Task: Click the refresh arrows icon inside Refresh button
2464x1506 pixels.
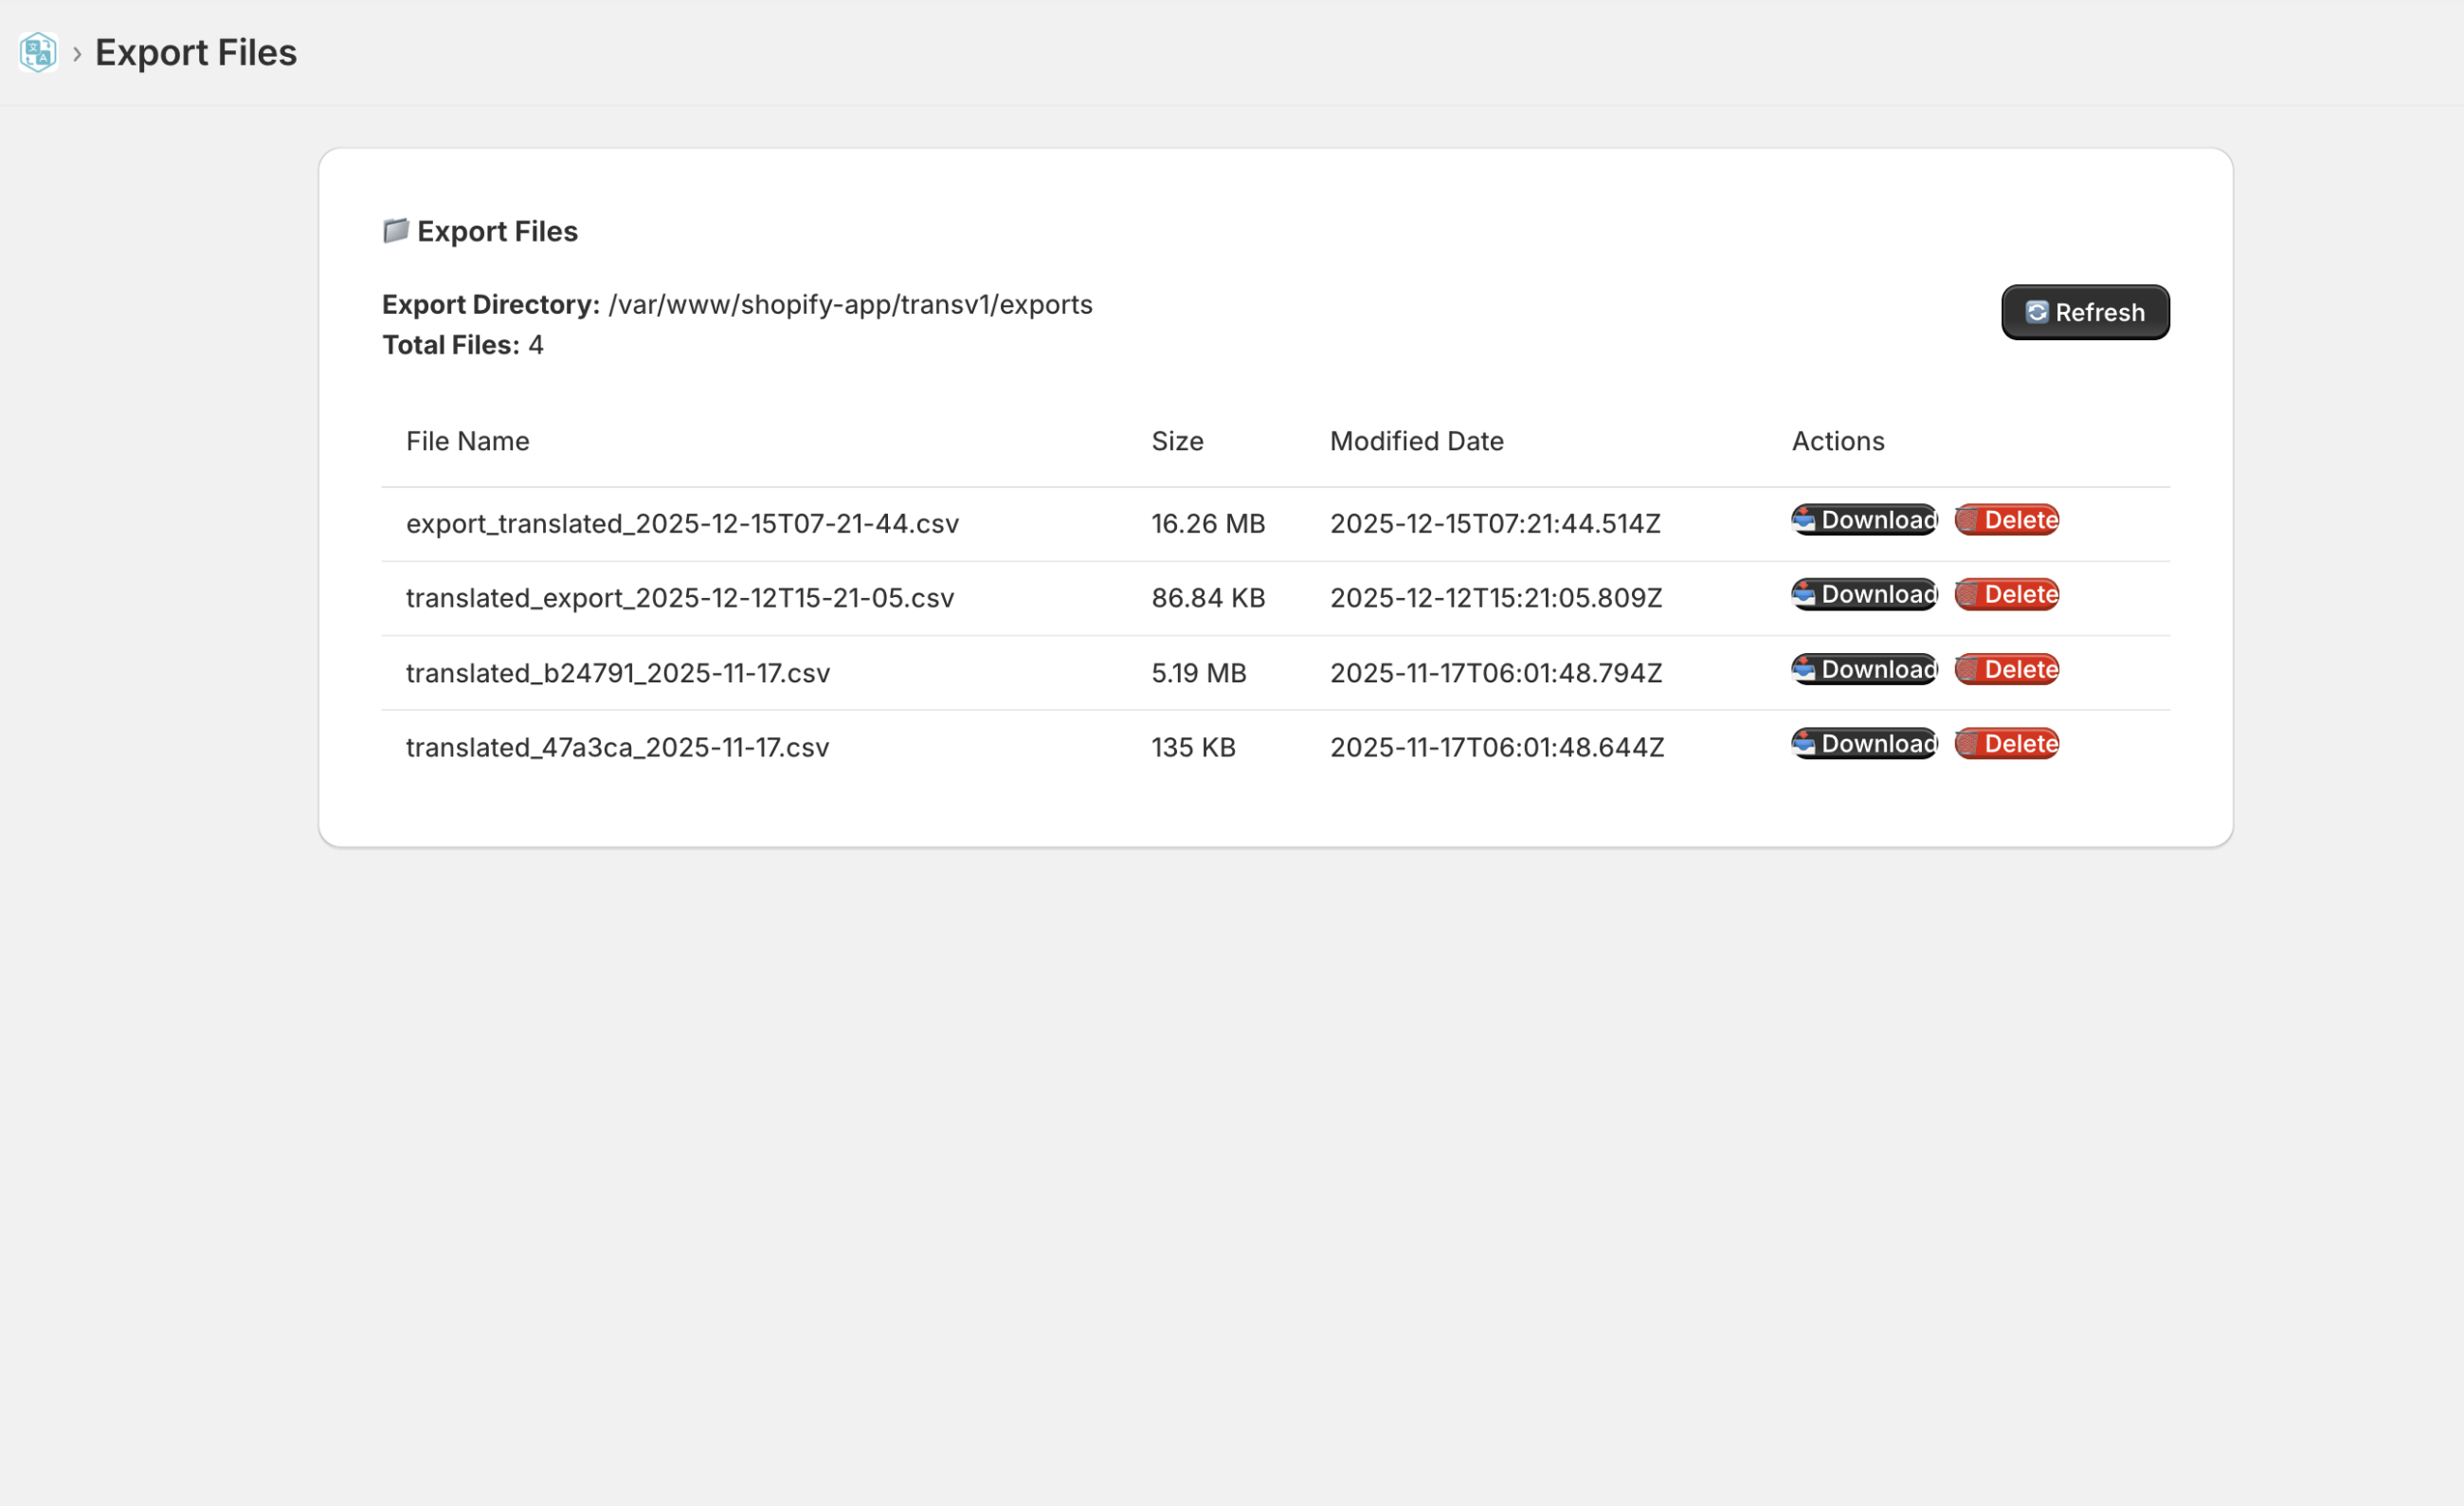Action: 2036,312
